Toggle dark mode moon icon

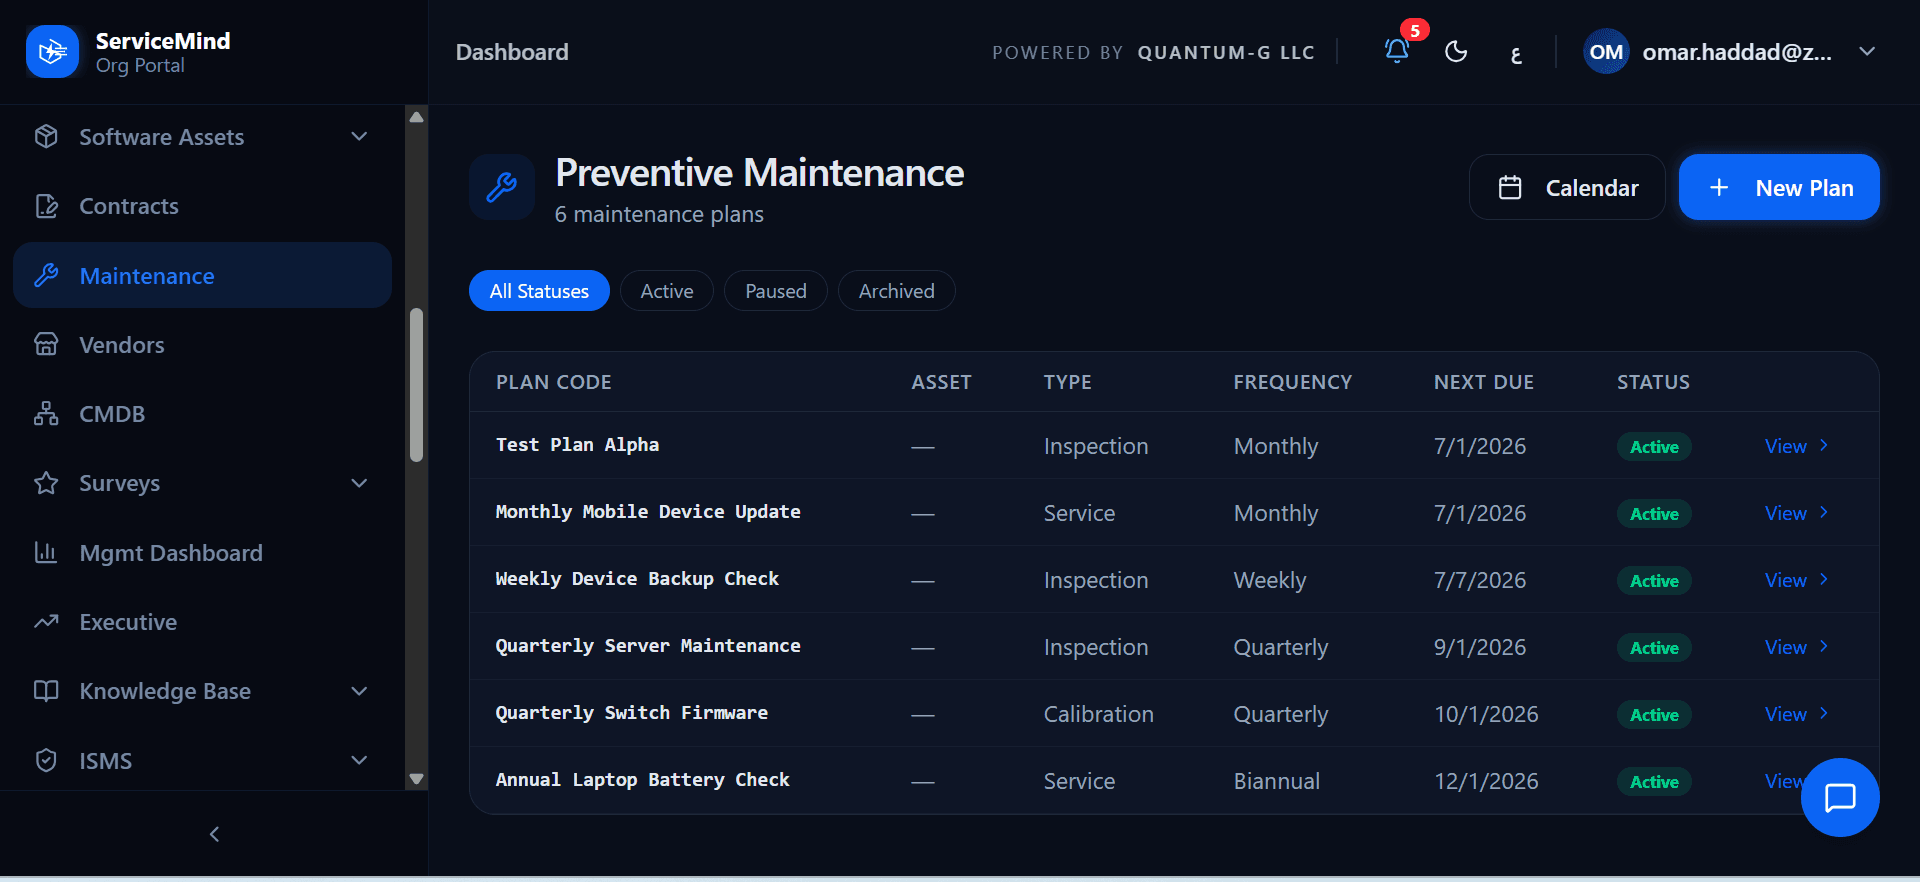click(1456, 51)
